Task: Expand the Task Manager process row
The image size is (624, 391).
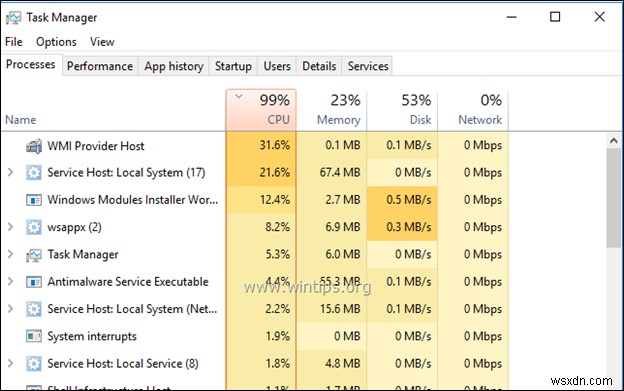Action: click(x=11, y=254)
